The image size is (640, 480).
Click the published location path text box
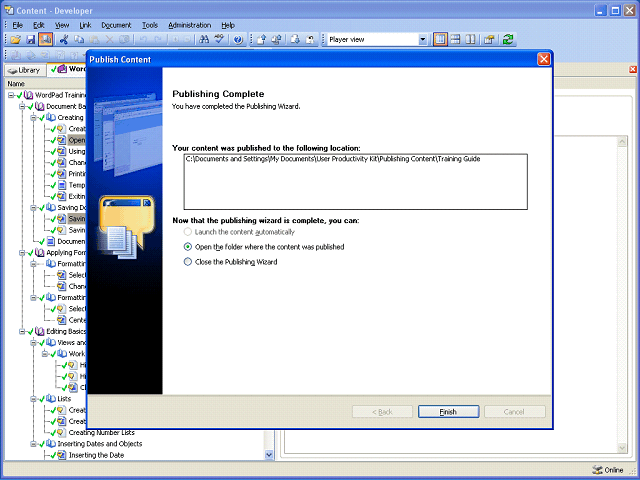[x=356, y=182]
